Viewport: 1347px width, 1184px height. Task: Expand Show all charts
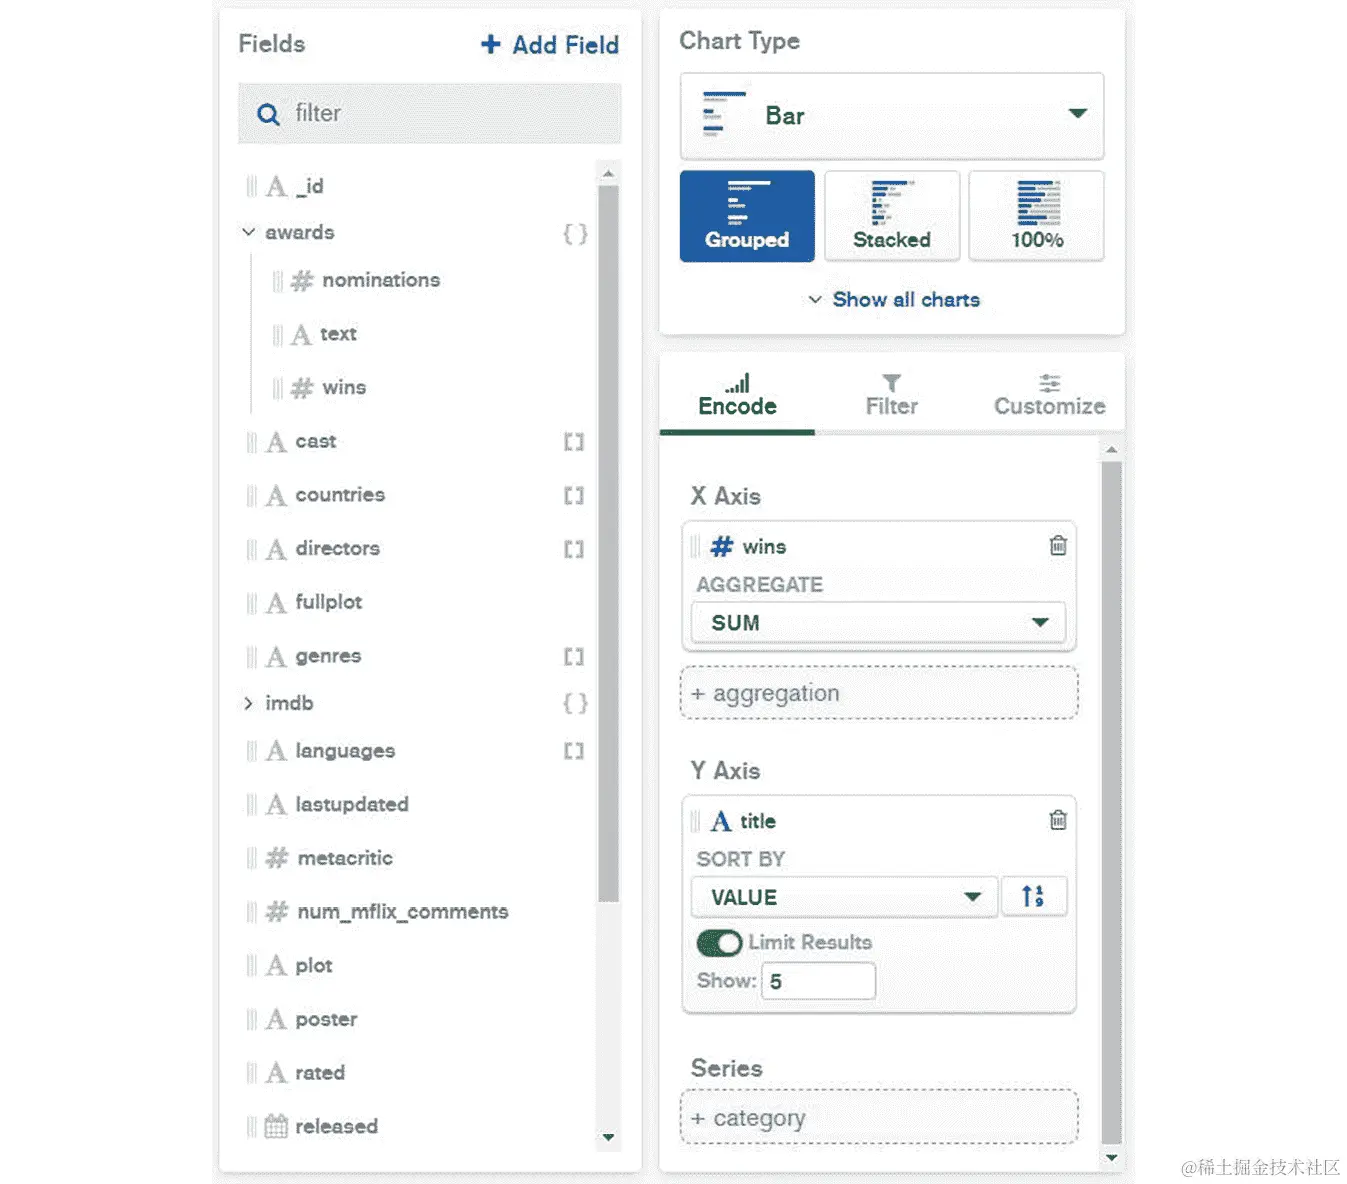tap(893, 300)
